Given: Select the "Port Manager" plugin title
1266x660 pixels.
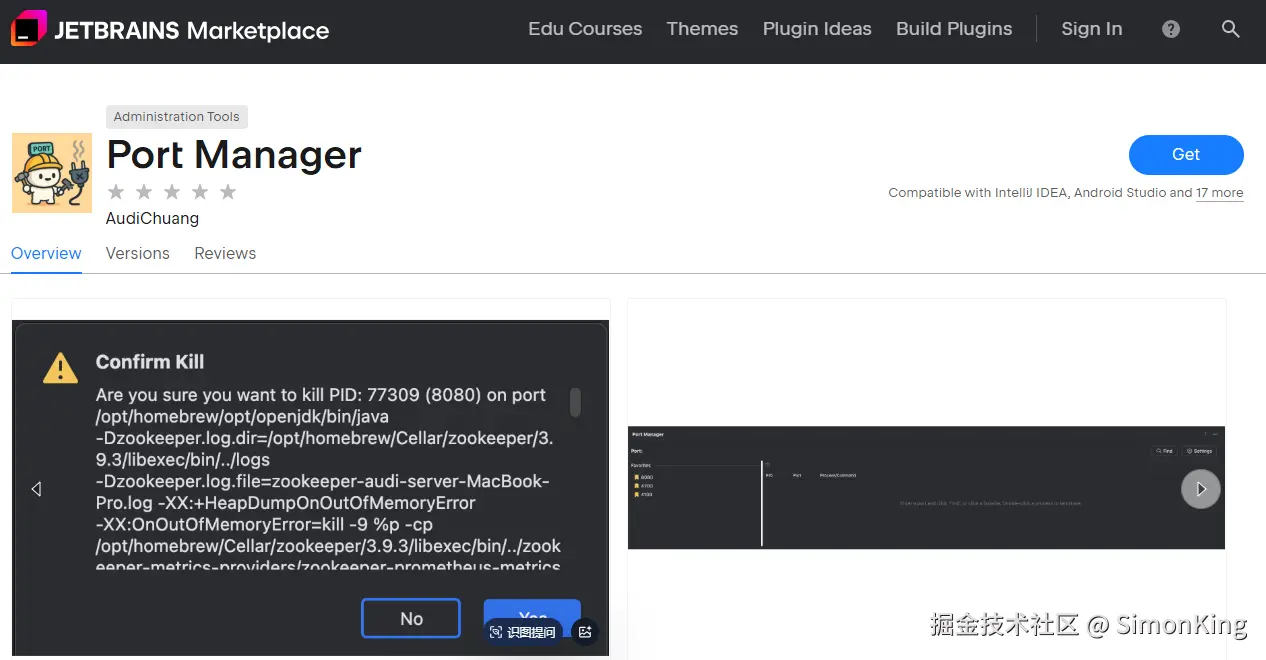Looking at the screenshot, I should click(234, 155).
